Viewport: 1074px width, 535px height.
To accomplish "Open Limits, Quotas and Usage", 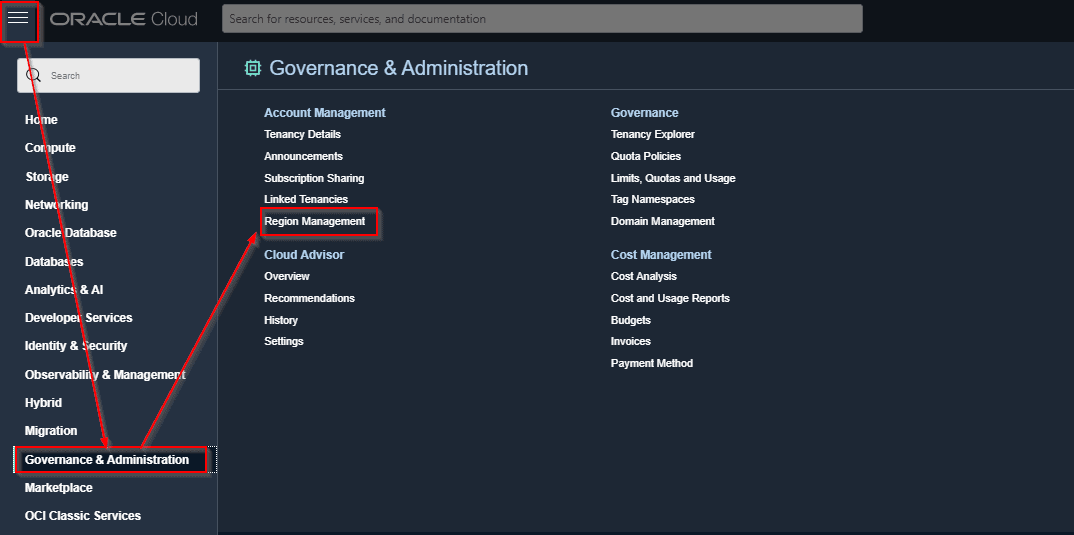I will click(673, 178).
